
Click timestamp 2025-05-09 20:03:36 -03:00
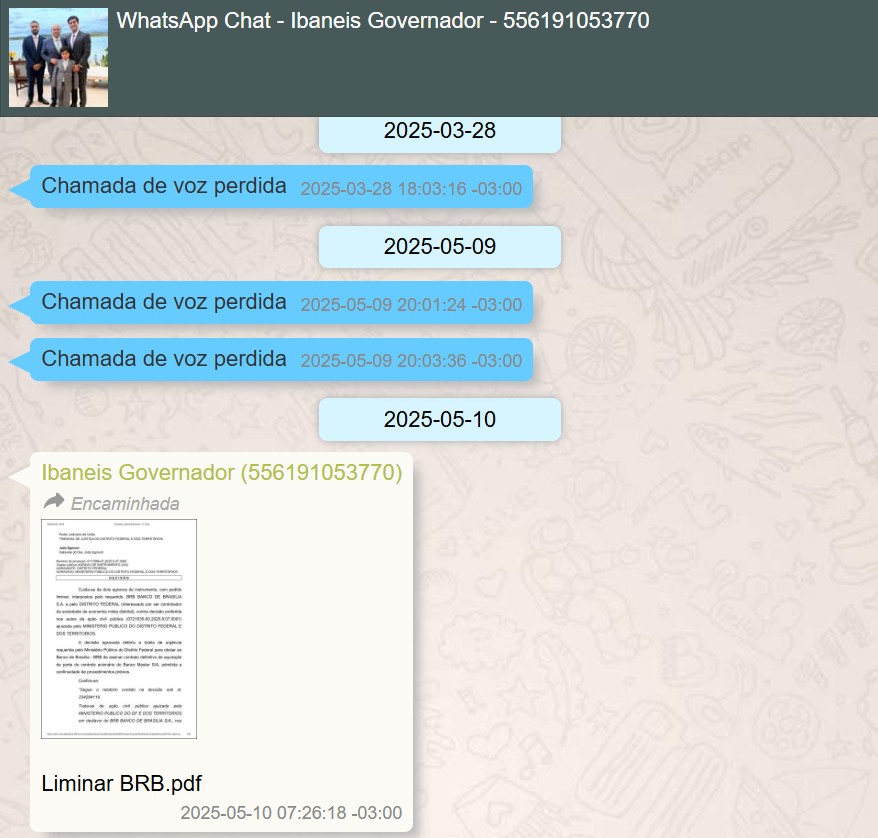411,361
